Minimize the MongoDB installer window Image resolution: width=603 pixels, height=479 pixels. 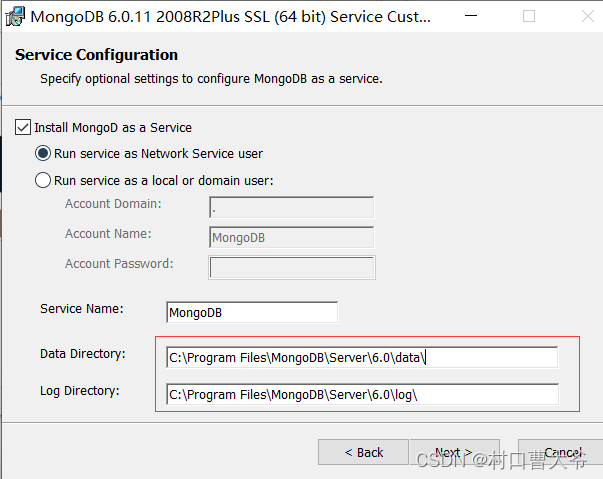coord(471,16)
